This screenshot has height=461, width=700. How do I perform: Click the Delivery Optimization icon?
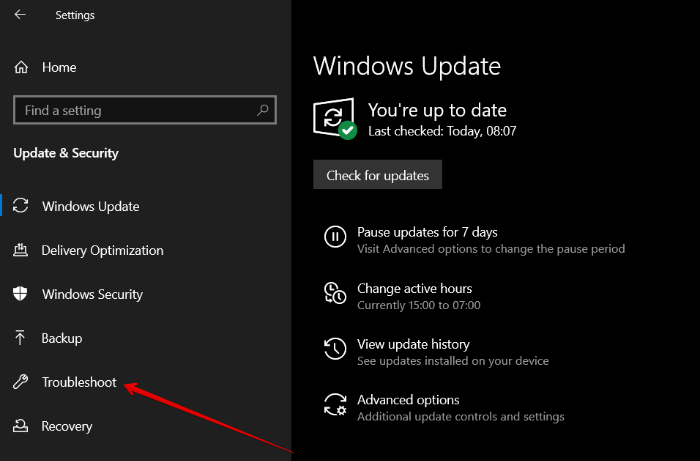[x=21, y=250]
